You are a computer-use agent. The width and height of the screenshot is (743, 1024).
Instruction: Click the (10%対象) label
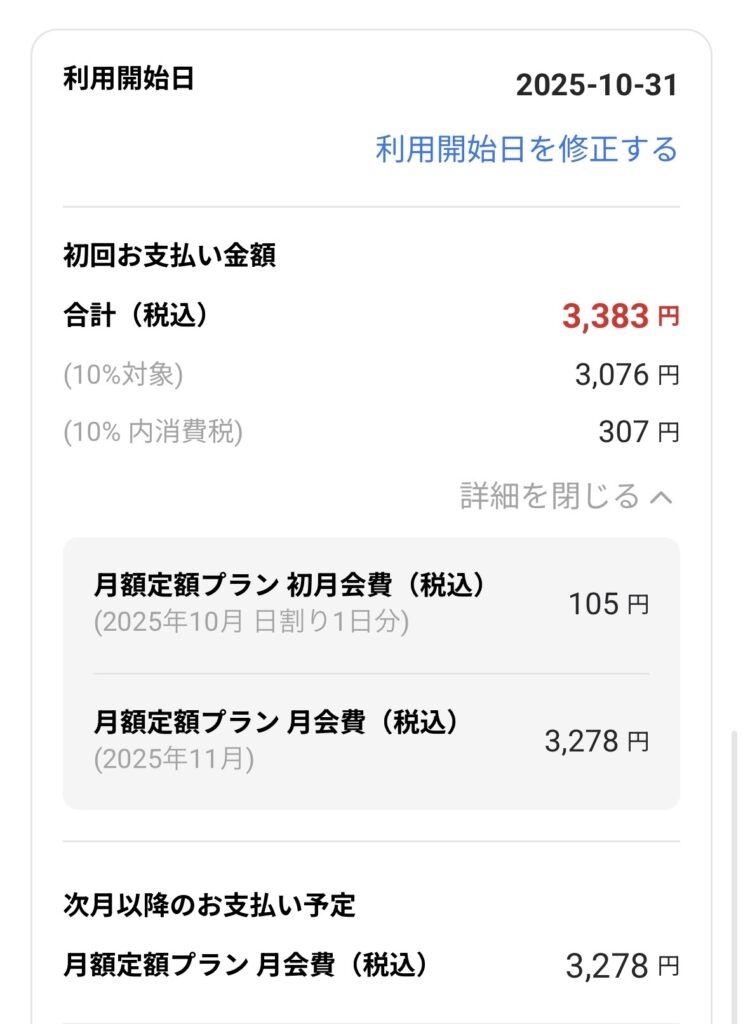pos(123,375)
